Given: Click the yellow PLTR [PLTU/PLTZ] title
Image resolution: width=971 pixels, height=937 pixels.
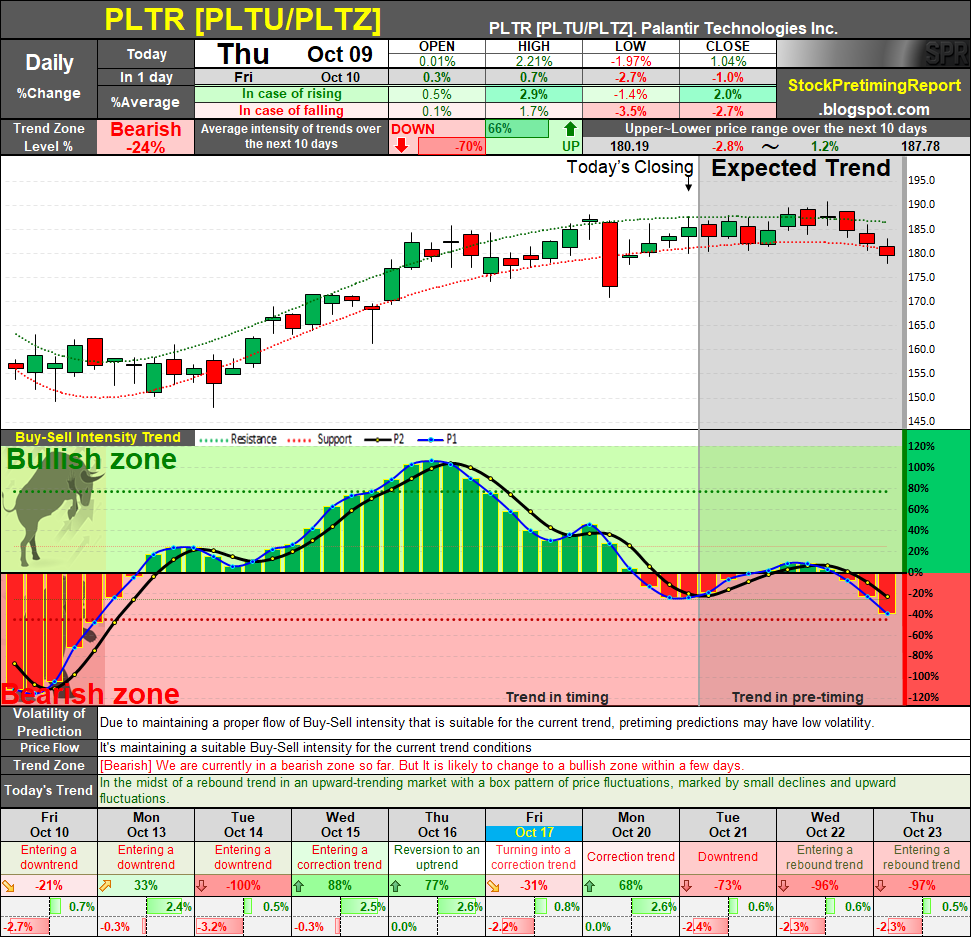Looking at the screenshot, I should click(243, 19).
